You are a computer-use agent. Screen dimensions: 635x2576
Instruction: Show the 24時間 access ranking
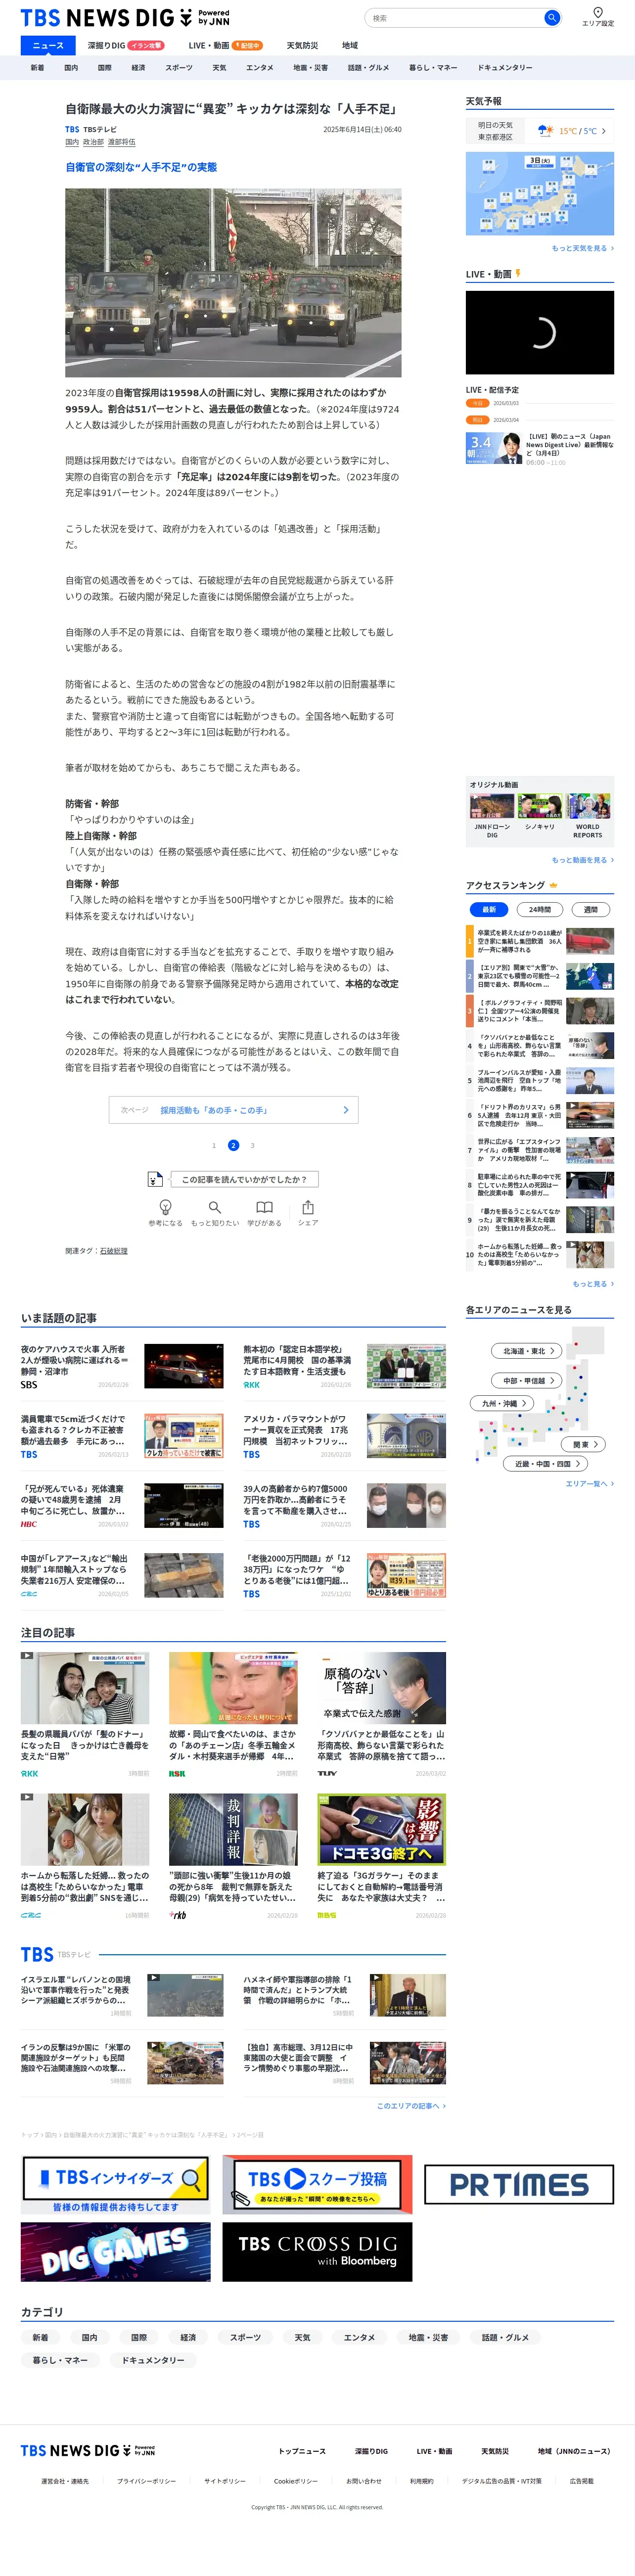click(540, 909)
